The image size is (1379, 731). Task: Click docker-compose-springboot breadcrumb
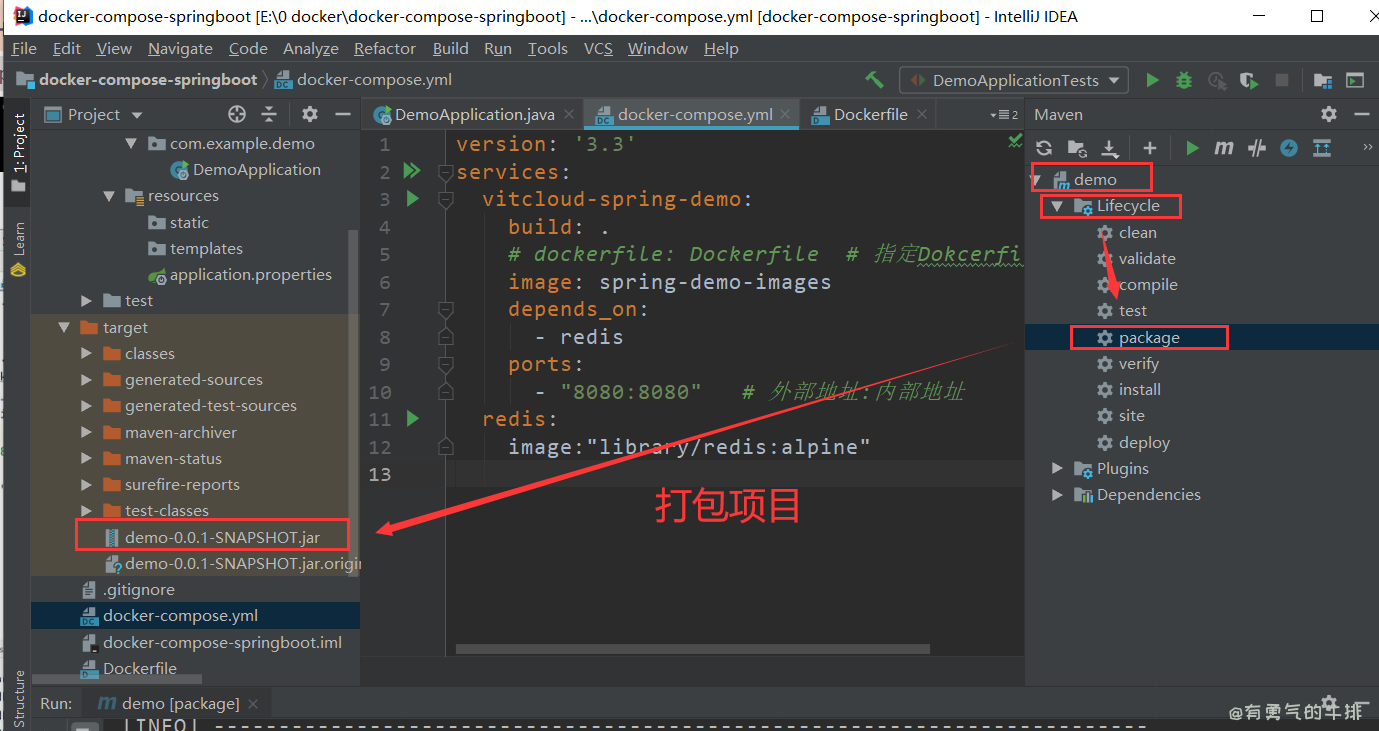(x=148, y=80)
